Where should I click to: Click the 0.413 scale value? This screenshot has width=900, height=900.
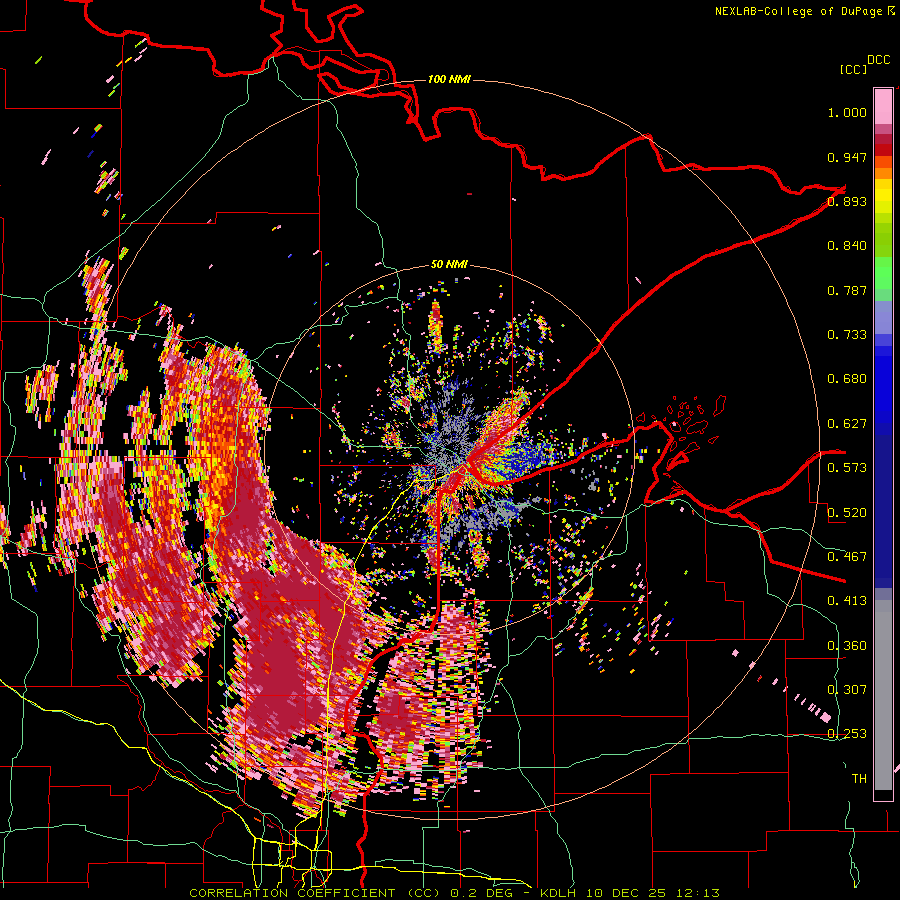[847, 601]
